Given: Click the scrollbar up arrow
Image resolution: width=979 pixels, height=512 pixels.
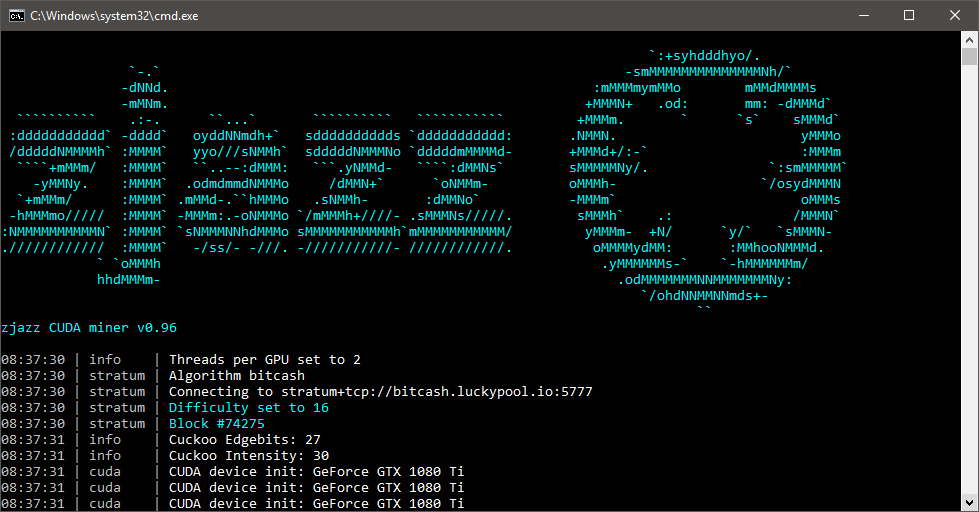Looking at the screenshot, I should click(x=969, y=39).
